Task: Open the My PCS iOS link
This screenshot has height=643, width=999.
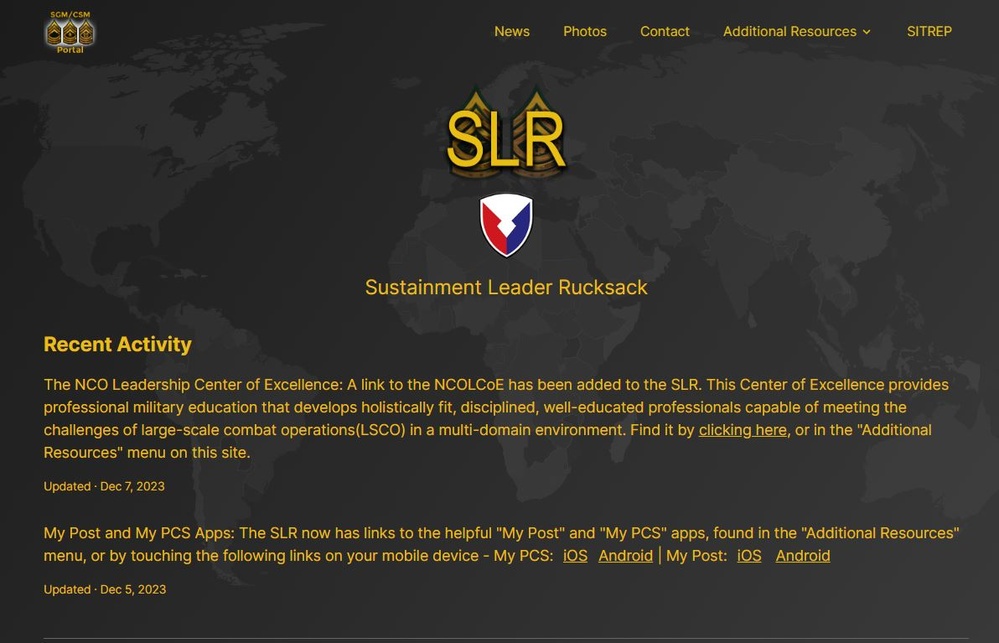Action: (x=575, y=556)
